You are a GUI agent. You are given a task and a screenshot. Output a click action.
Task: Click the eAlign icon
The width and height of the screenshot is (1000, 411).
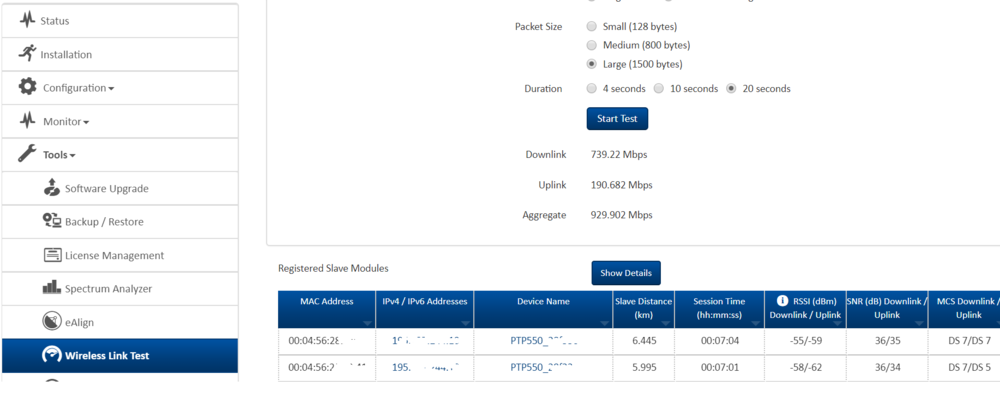[x=52, y=322]
